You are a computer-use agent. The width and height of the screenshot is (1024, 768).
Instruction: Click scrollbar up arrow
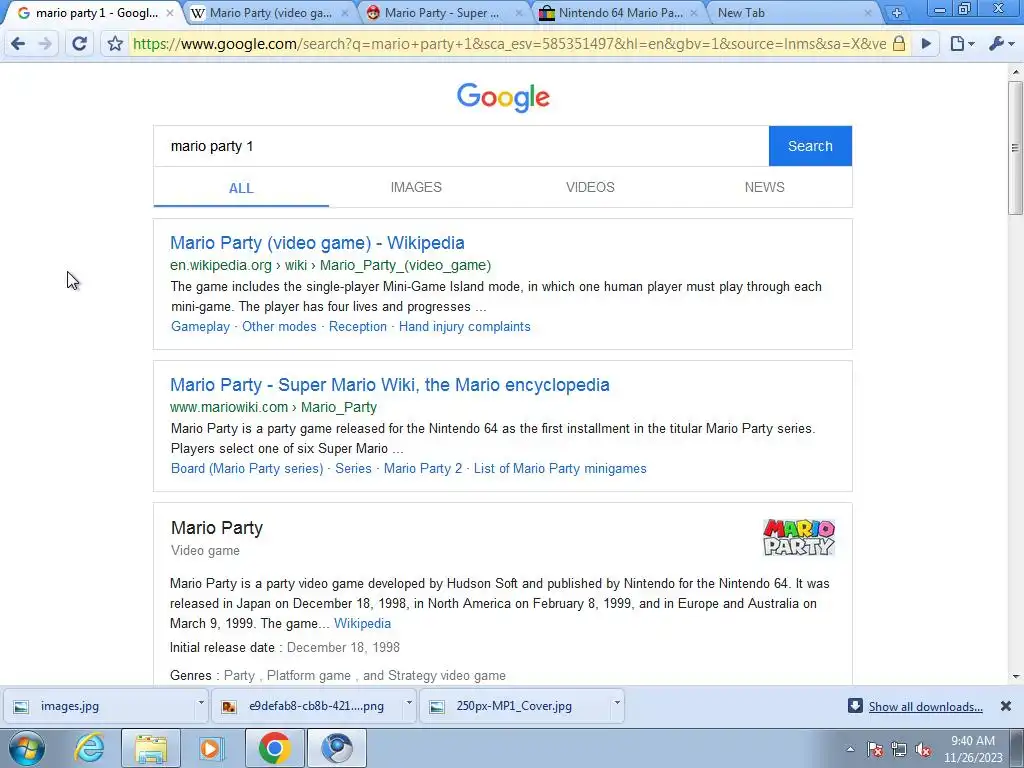1015,71
